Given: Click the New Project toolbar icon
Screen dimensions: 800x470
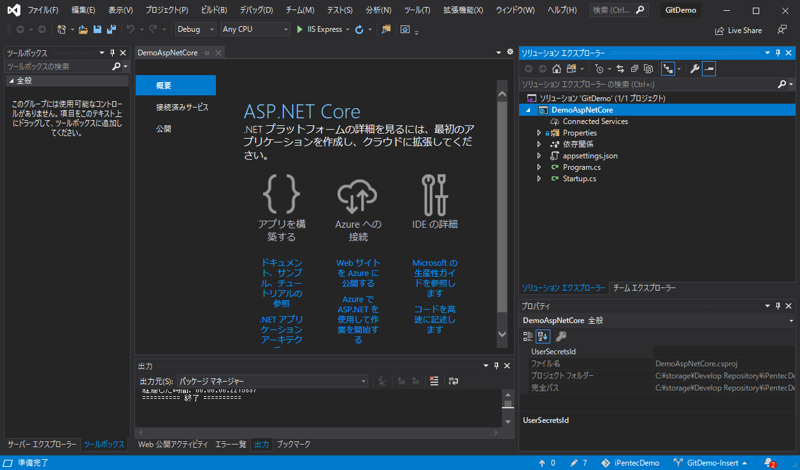Looking at the screenshot, I should click(62, 30).
